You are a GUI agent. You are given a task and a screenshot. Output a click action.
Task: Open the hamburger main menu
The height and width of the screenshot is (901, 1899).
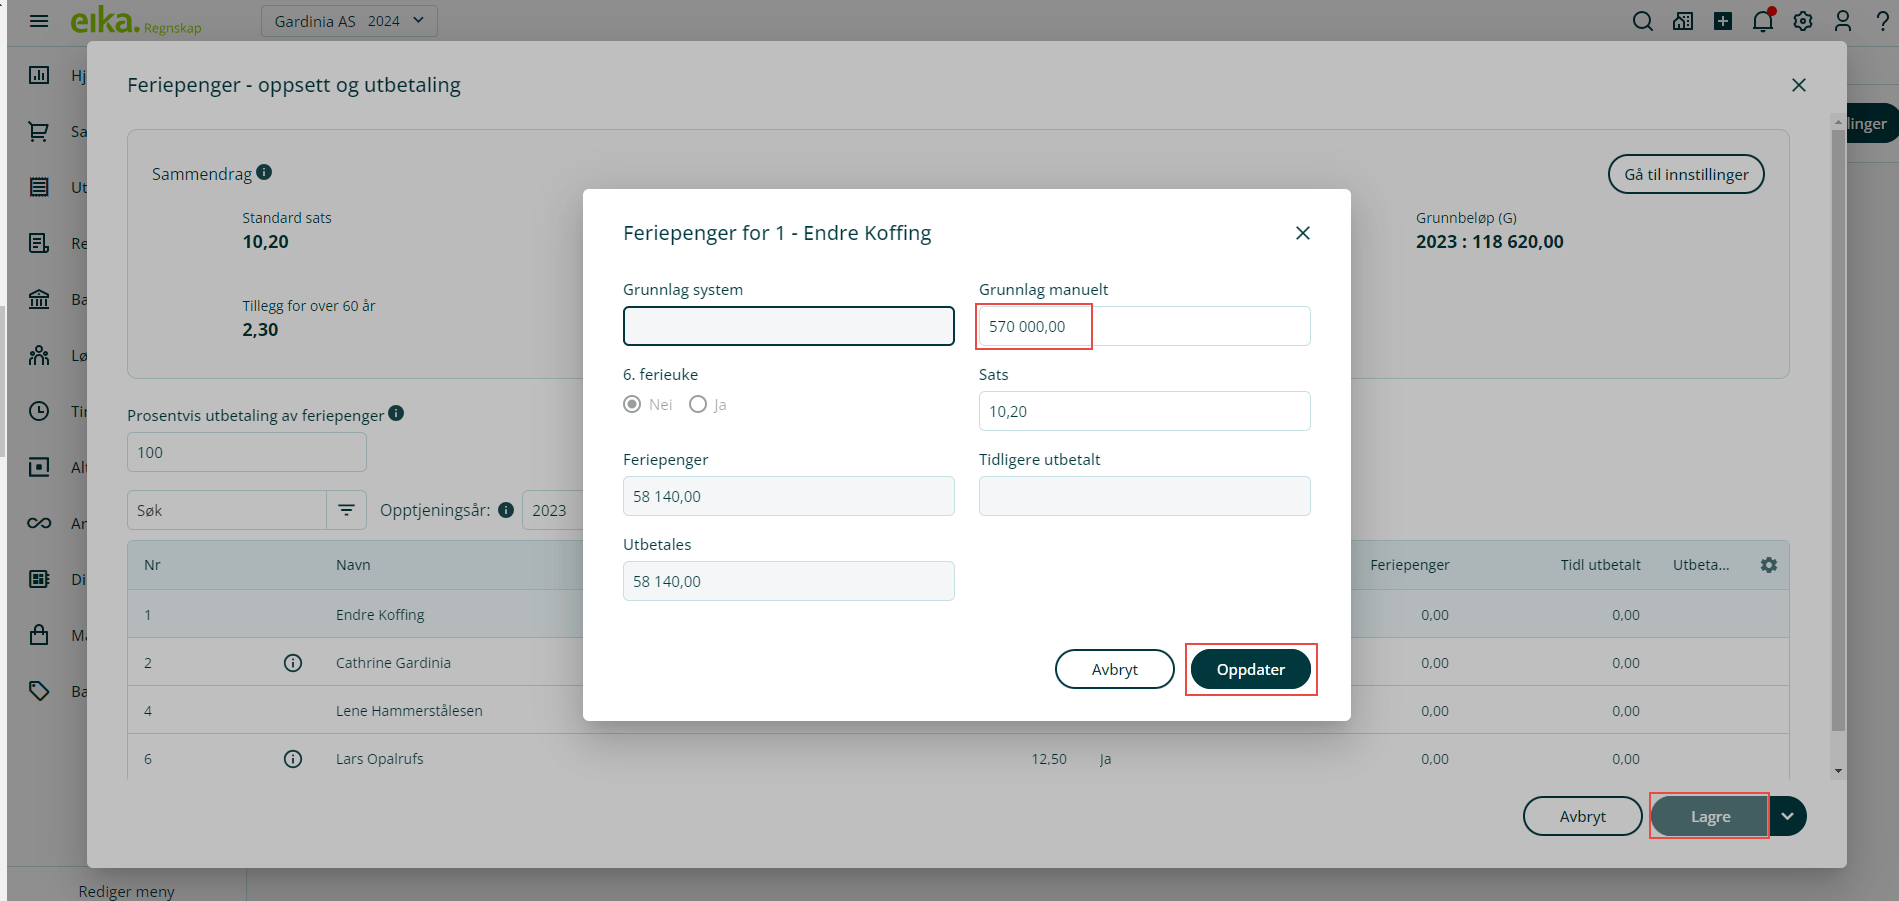coord(39,21)
